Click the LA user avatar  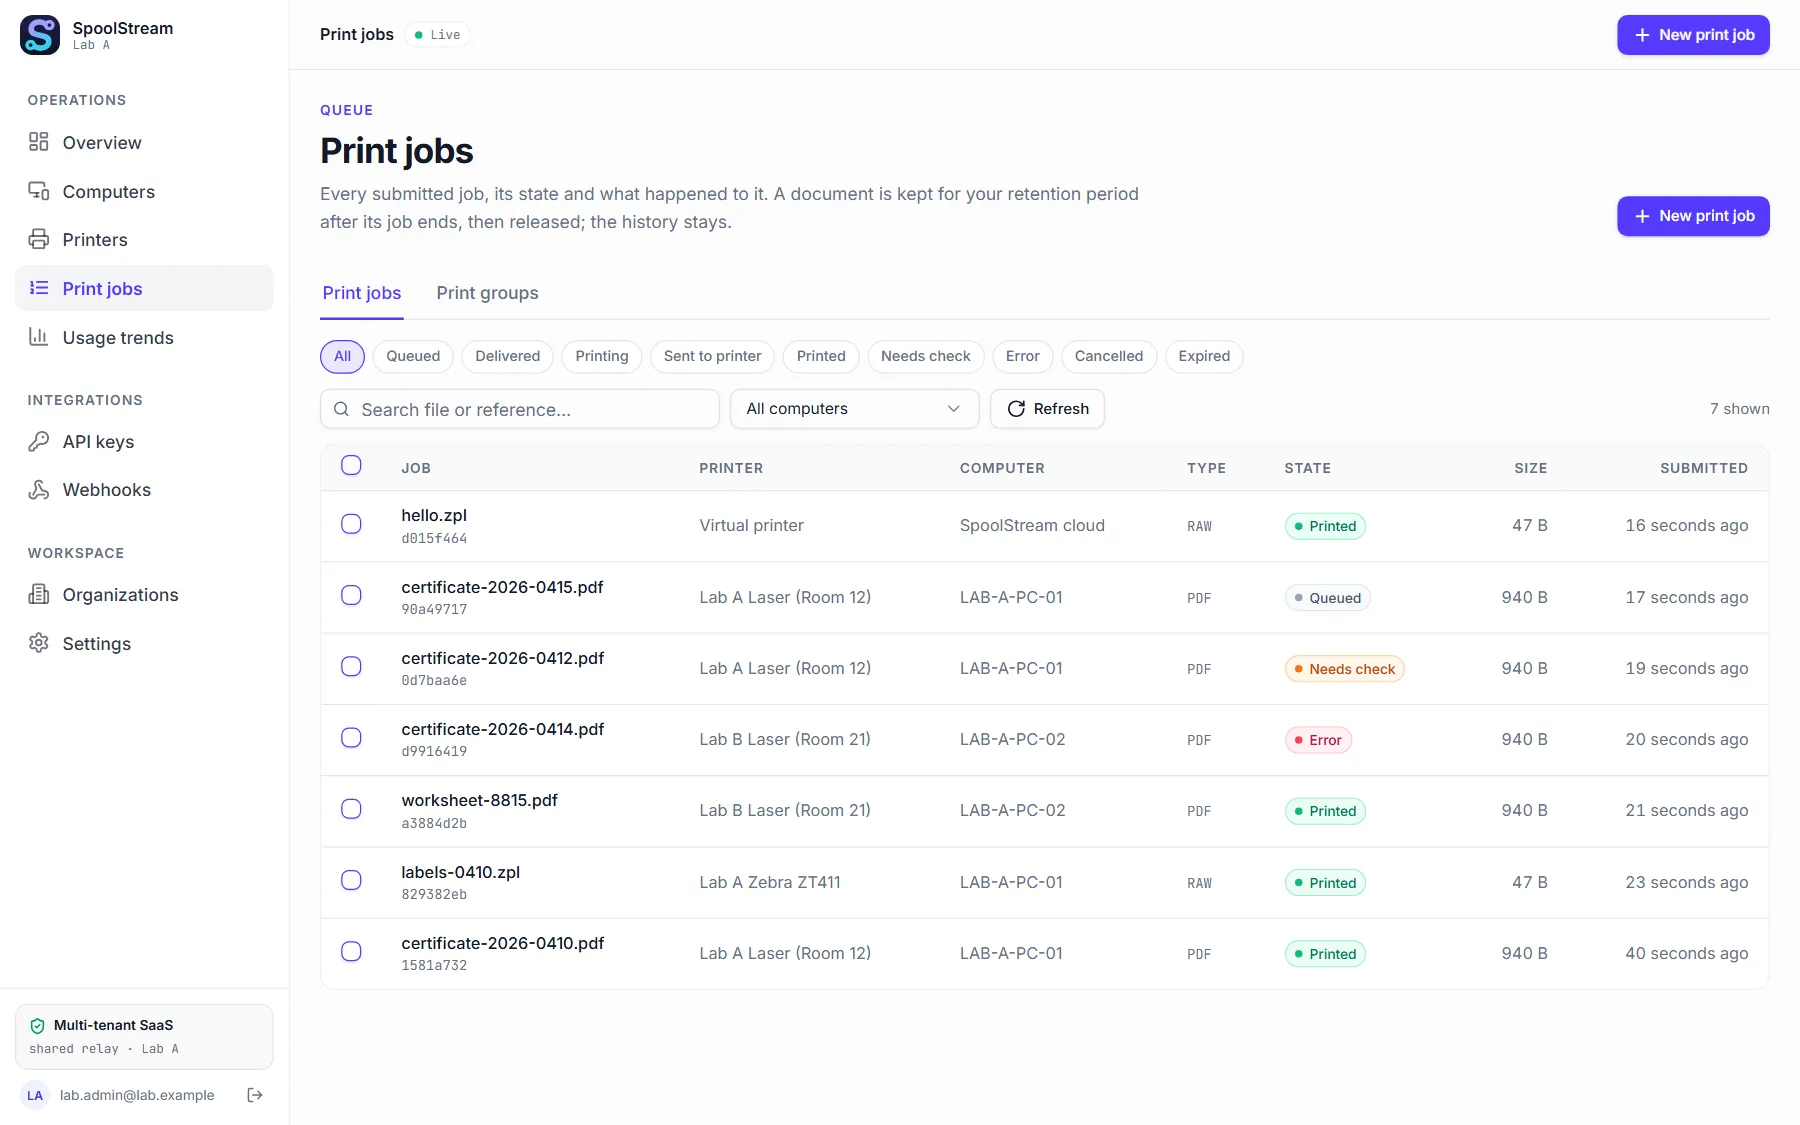35,1095
